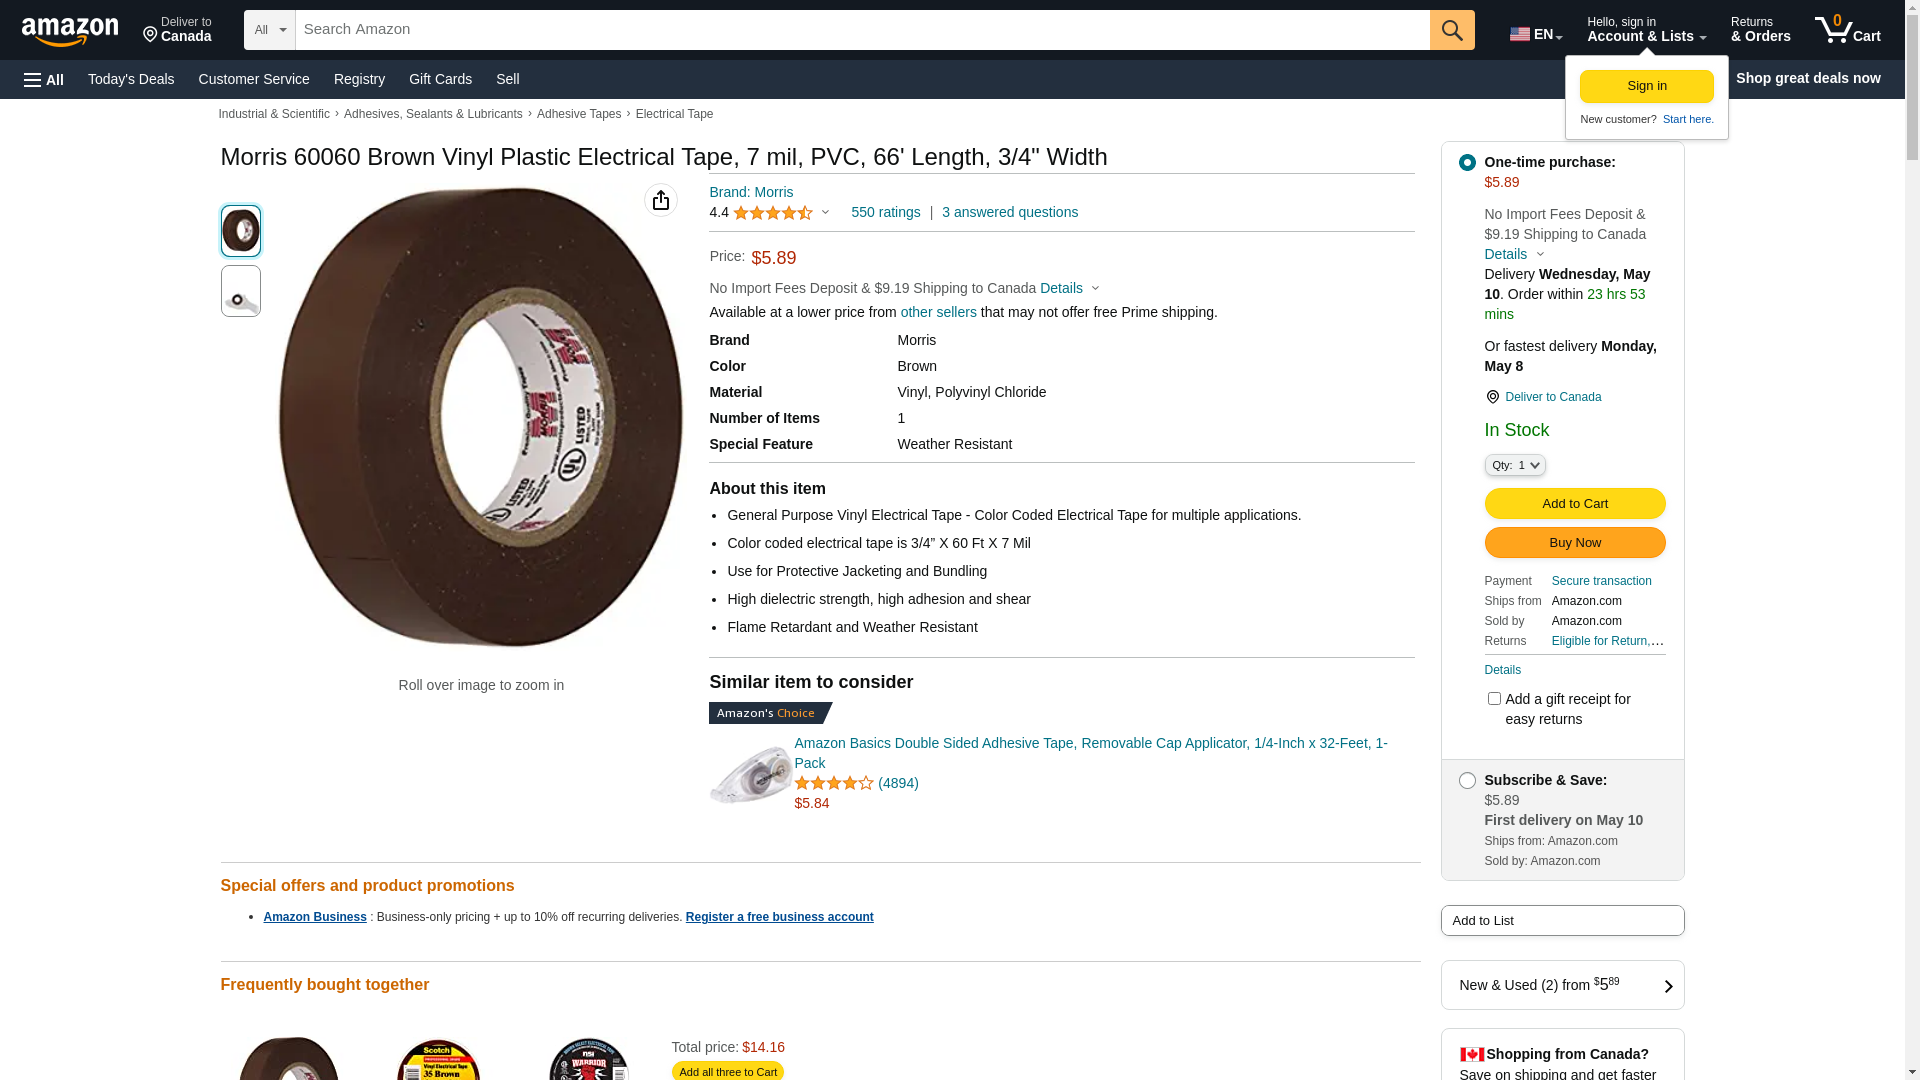
Task: Enable the gift receipt checkbox
Action: [1494, 699]
